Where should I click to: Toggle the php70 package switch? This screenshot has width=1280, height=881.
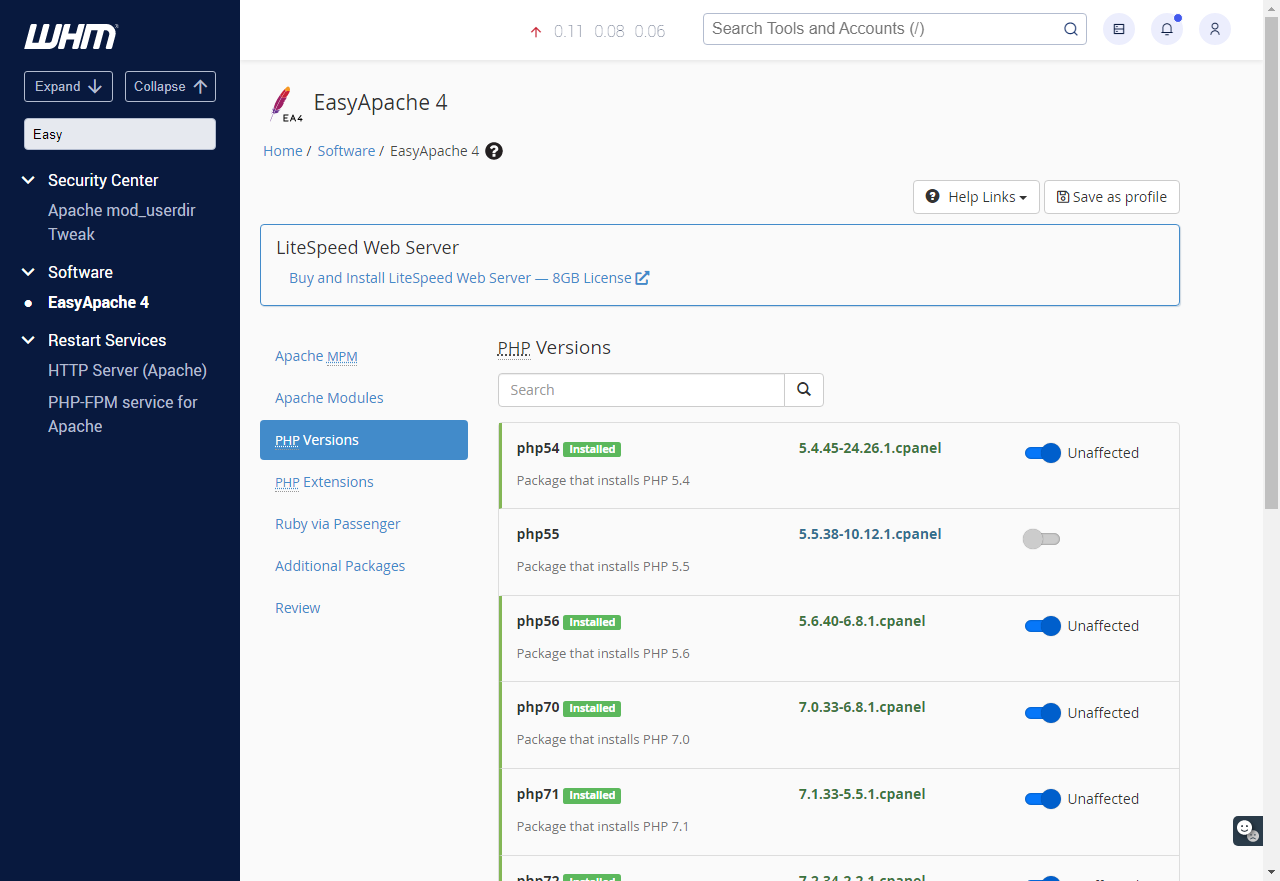pyautogui.click(x=1042, y=713)
